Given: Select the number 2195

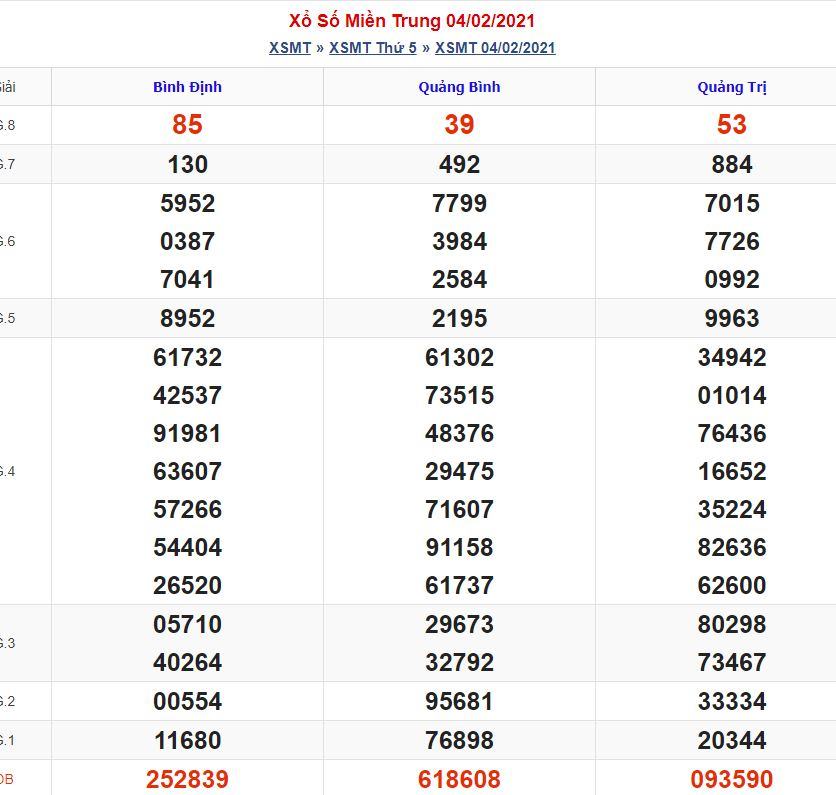Looking at the screenshot, I should point(459,318).
